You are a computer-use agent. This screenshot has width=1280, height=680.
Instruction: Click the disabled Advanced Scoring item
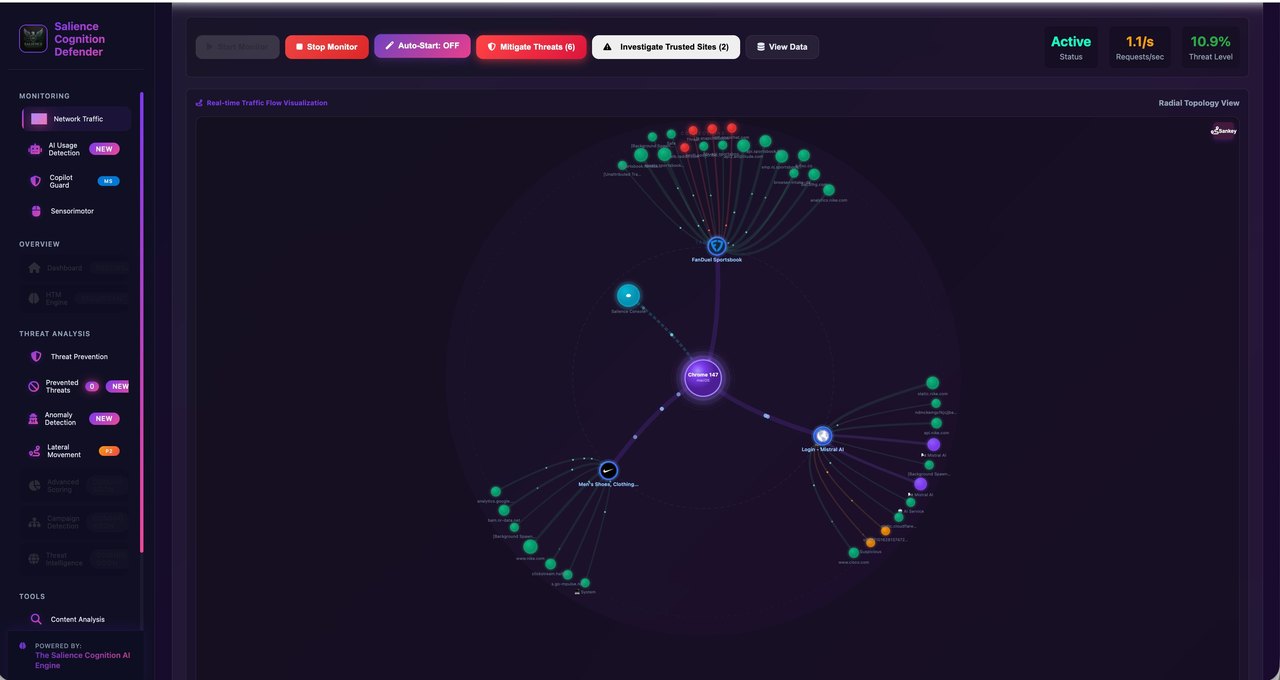(76, 485)
